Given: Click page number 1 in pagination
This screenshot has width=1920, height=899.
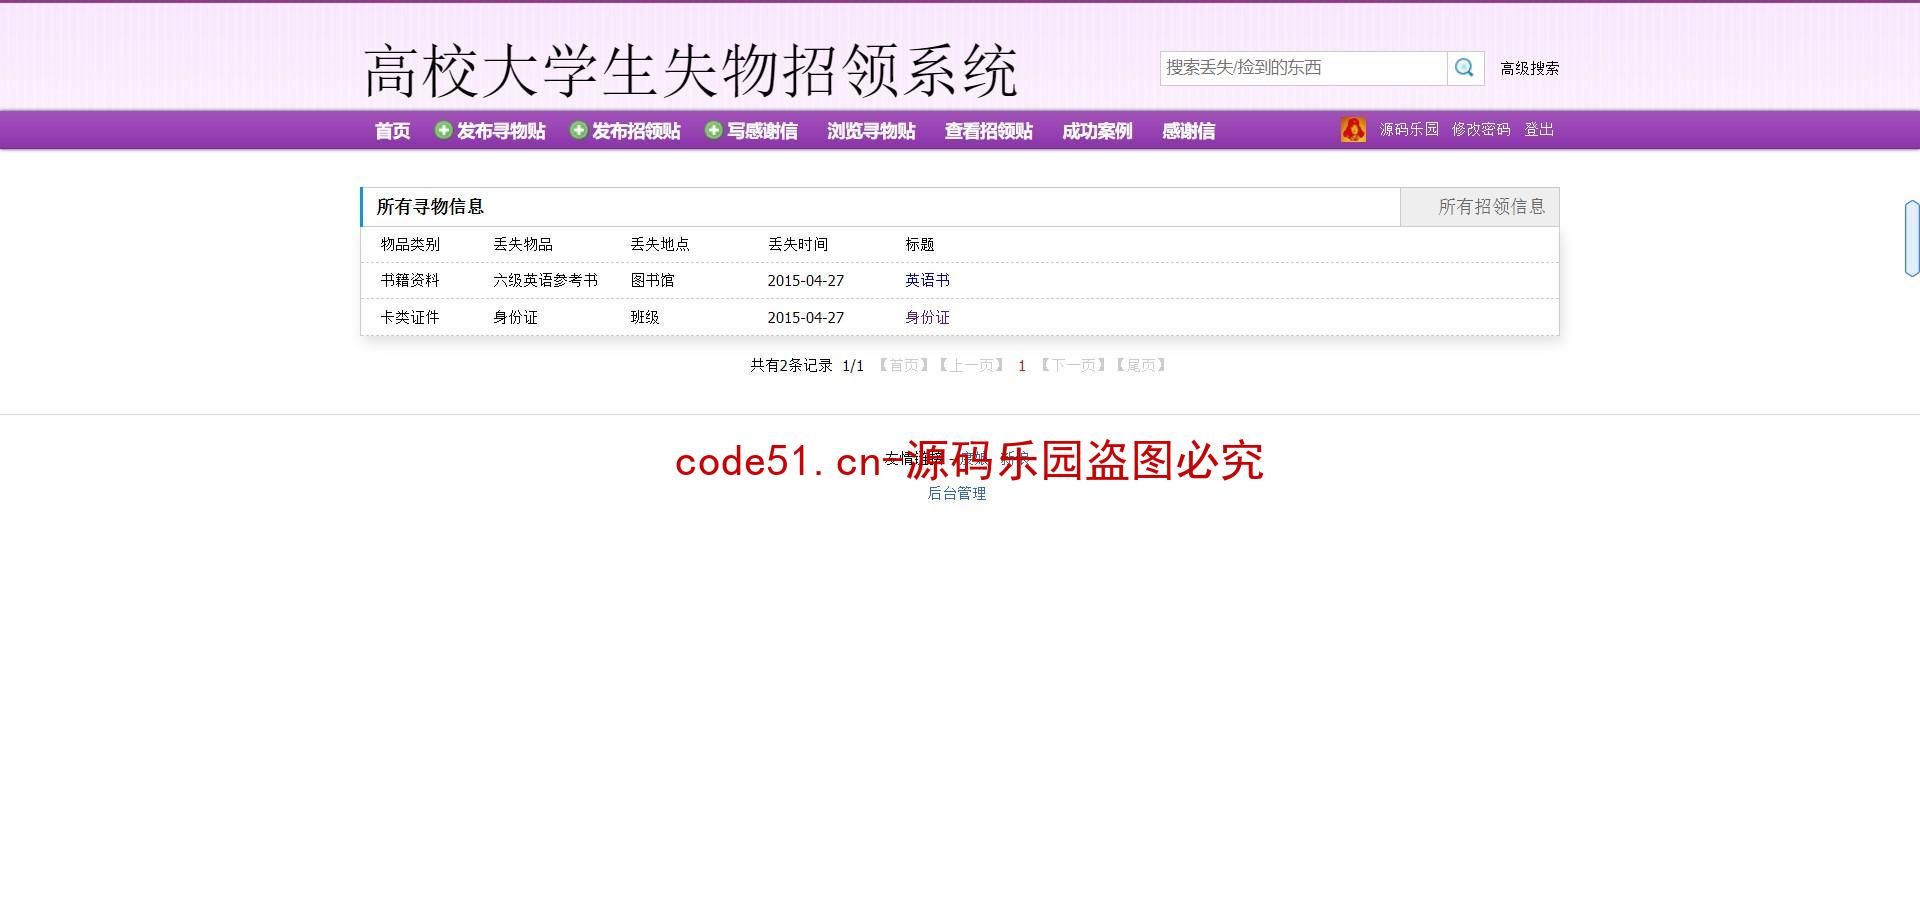Looking at the screenshot, I should [1022, 366].
